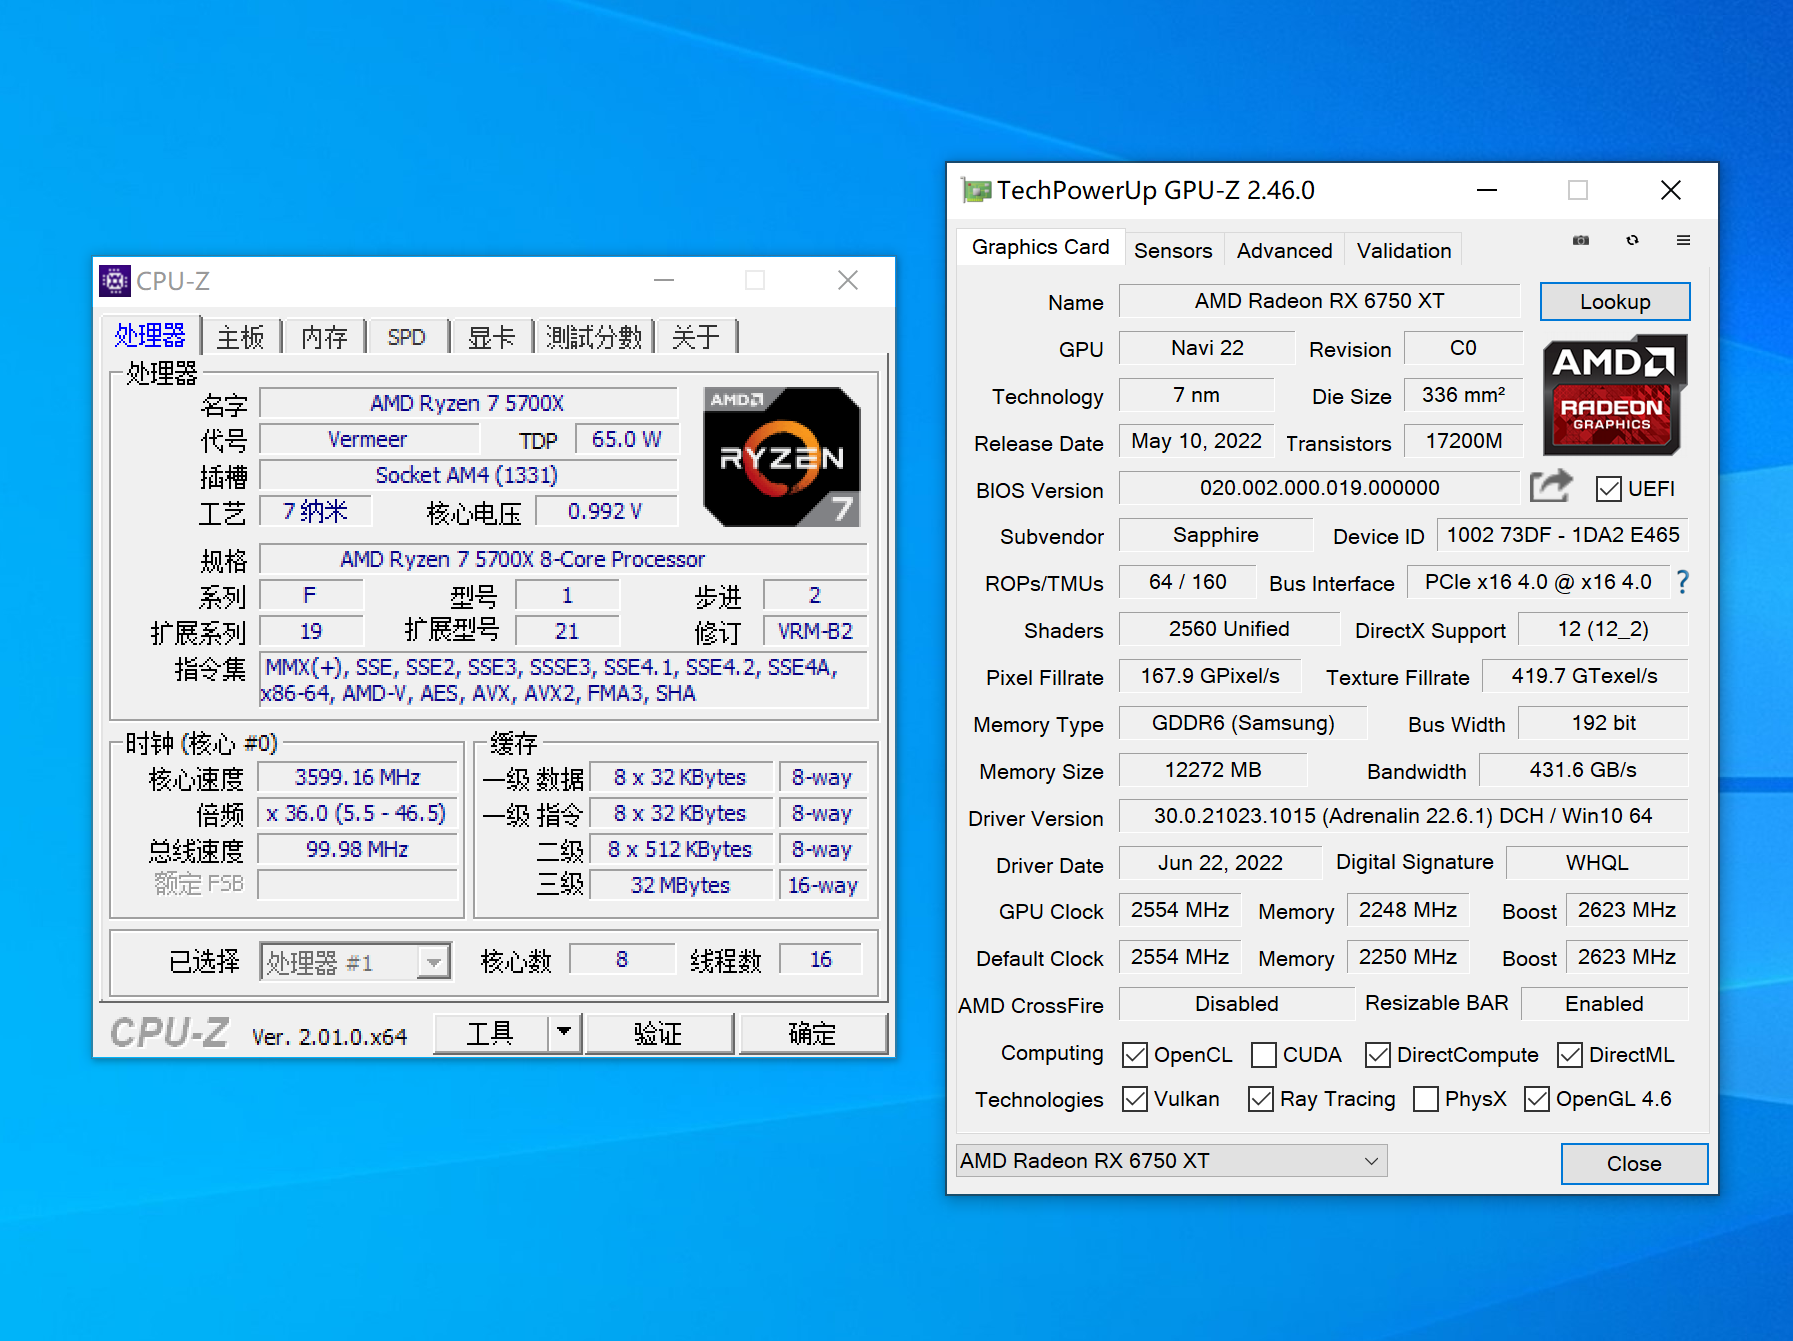The height and width of the screenshot is (1341, 1793).
Task: Click the Lookup button
Action: click(x=1613, y=301)
